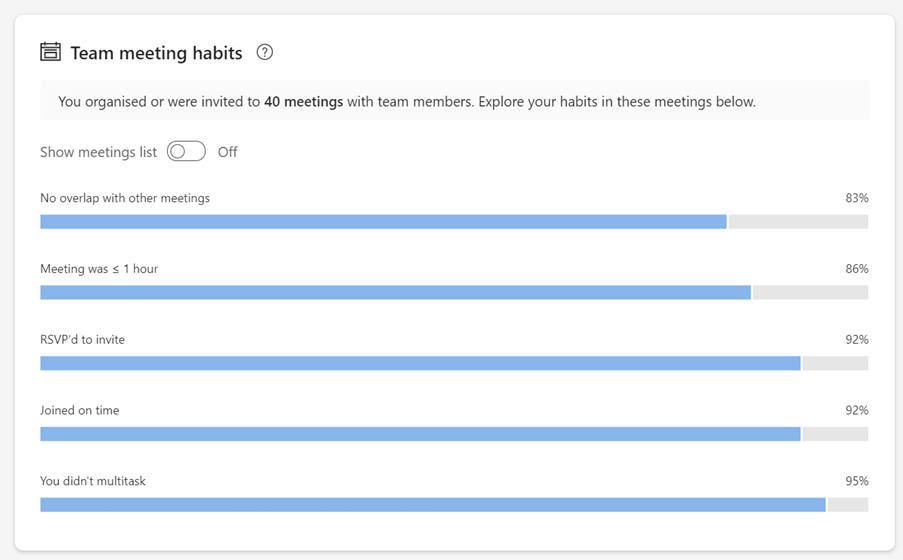The width and height of the screenshot is (903, 560).
Task: Click the Meeting was ≤ 1 hour progress bar
Action: [453, 293]
